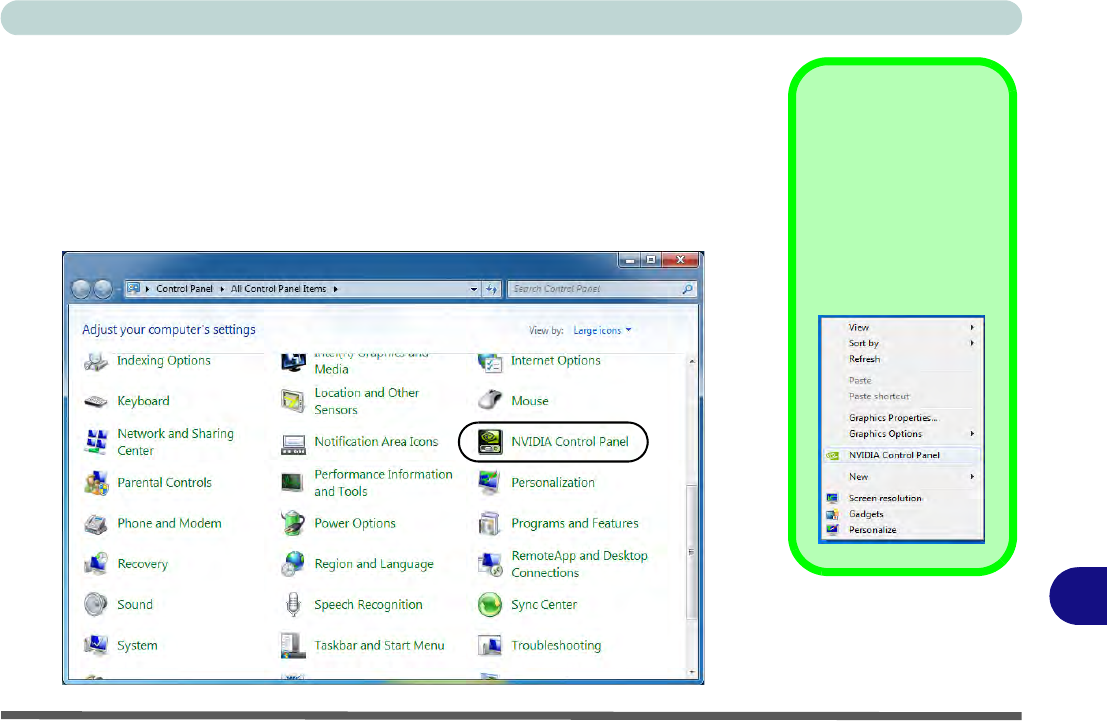
Task: Click the vertical scrollbar thumb
Action: pyautogui.click(x=692, y=551)
